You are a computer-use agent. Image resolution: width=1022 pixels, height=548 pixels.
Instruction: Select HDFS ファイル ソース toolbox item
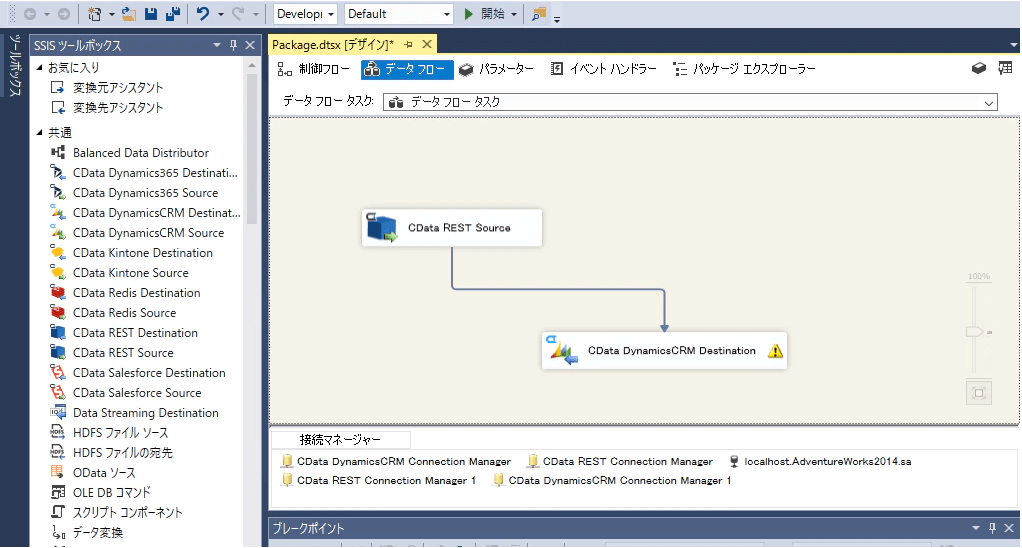[x=121, y=433]
